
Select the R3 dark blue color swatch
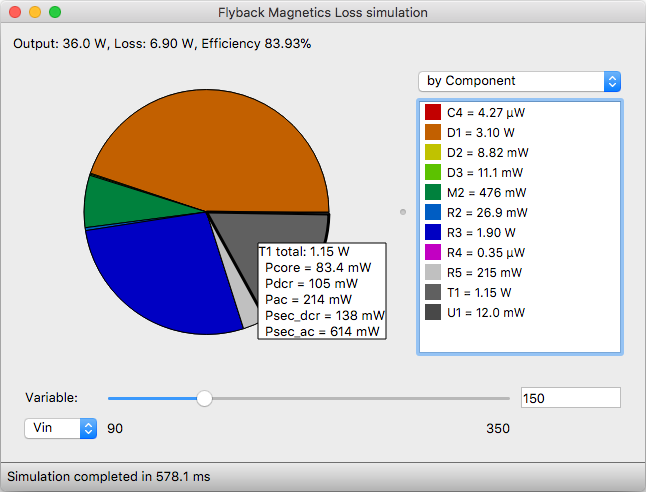(x=433, y=232)
